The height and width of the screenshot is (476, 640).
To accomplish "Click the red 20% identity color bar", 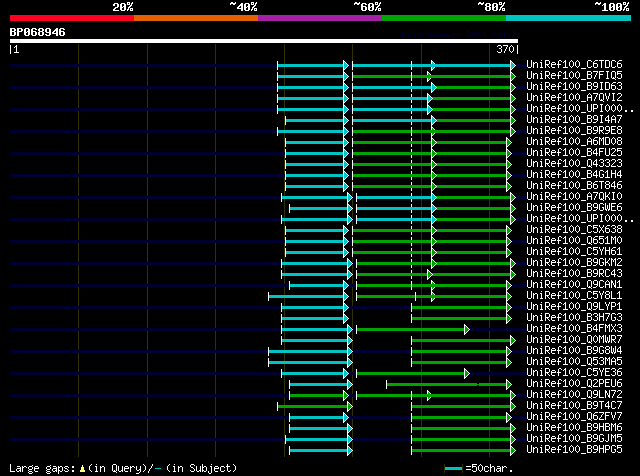I will click(72, 18).
